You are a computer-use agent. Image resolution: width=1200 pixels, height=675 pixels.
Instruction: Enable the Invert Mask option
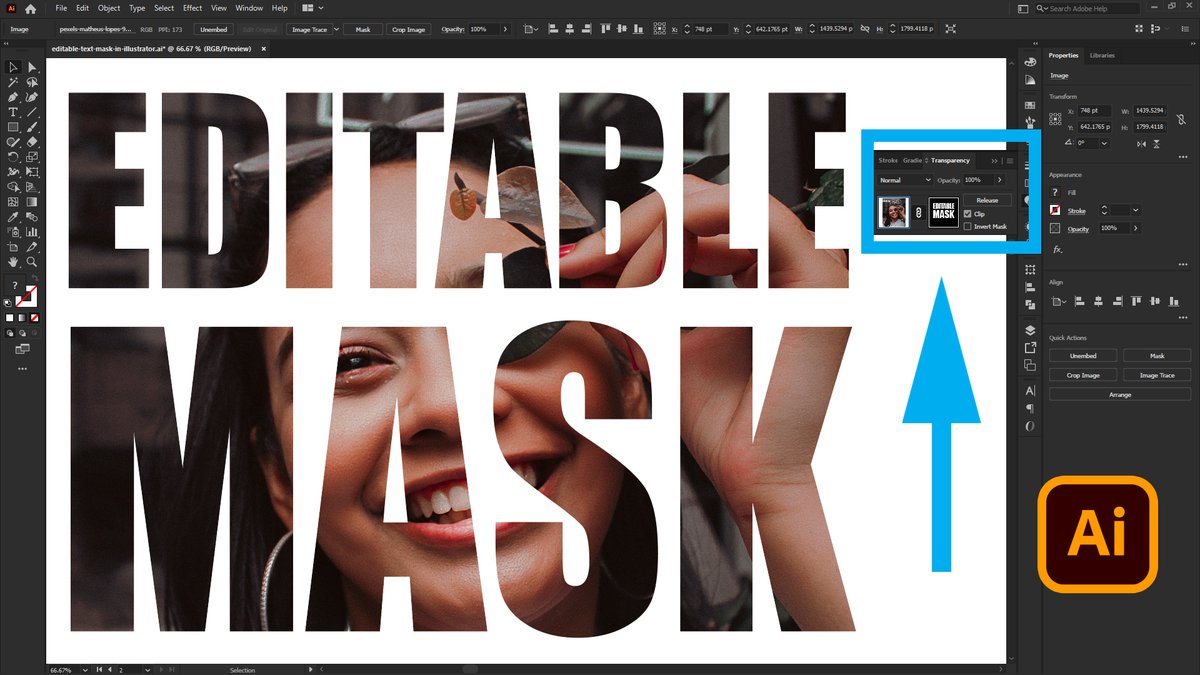click(967, 226)
